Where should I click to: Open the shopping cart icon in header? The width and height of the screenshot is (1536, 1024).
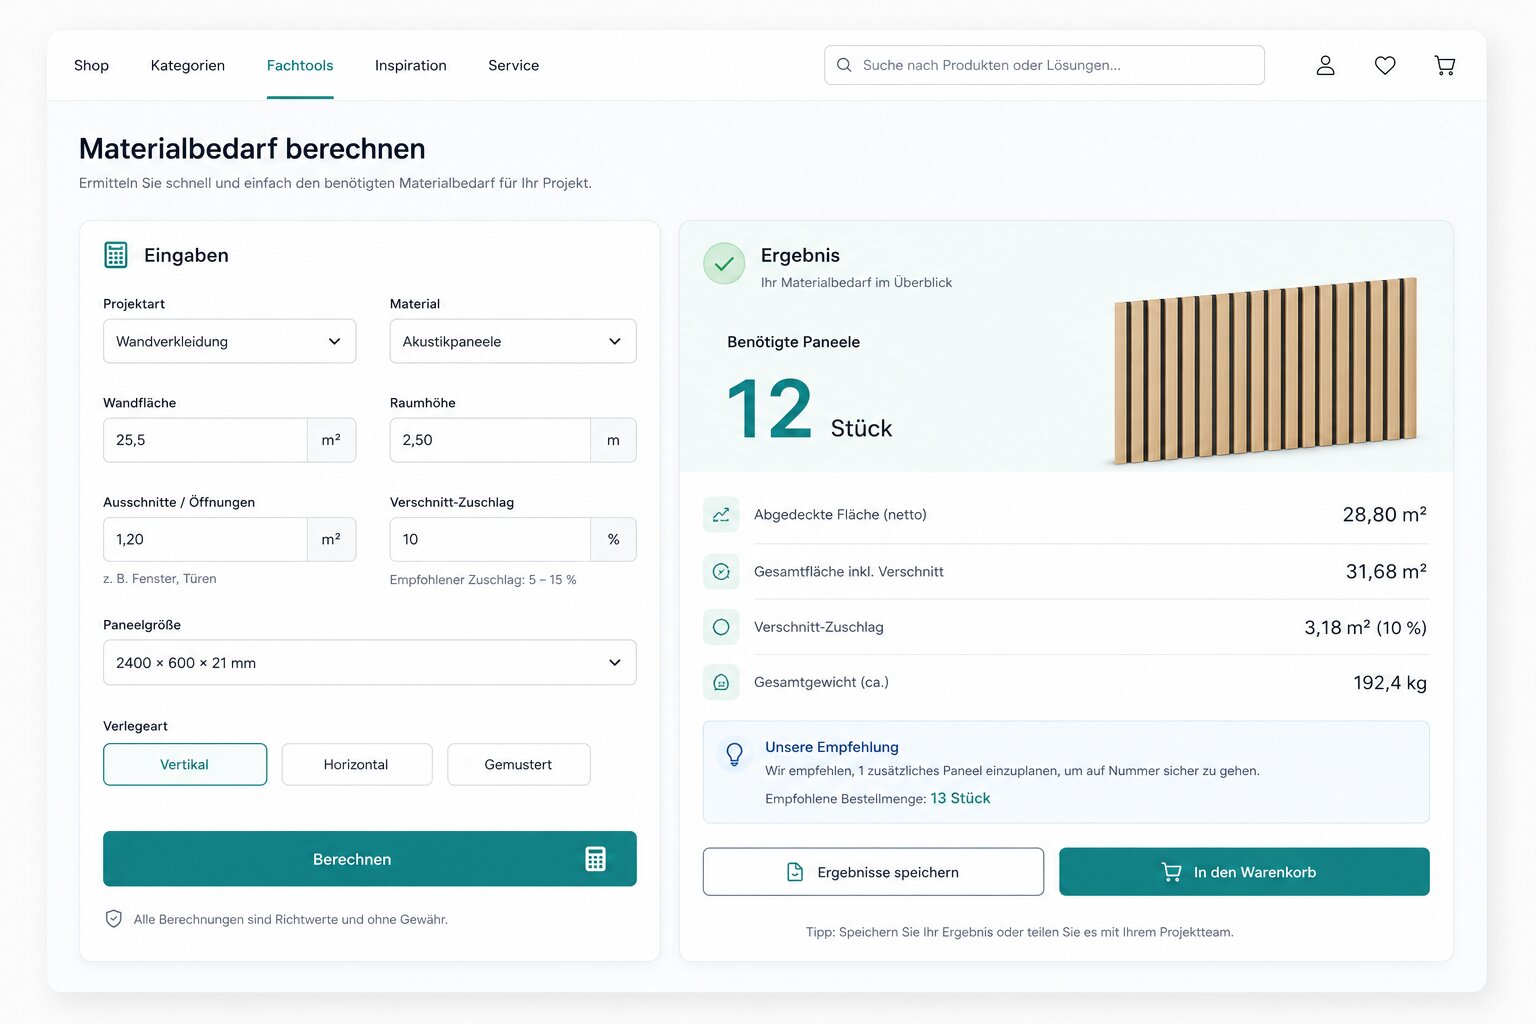point(1445,65)
